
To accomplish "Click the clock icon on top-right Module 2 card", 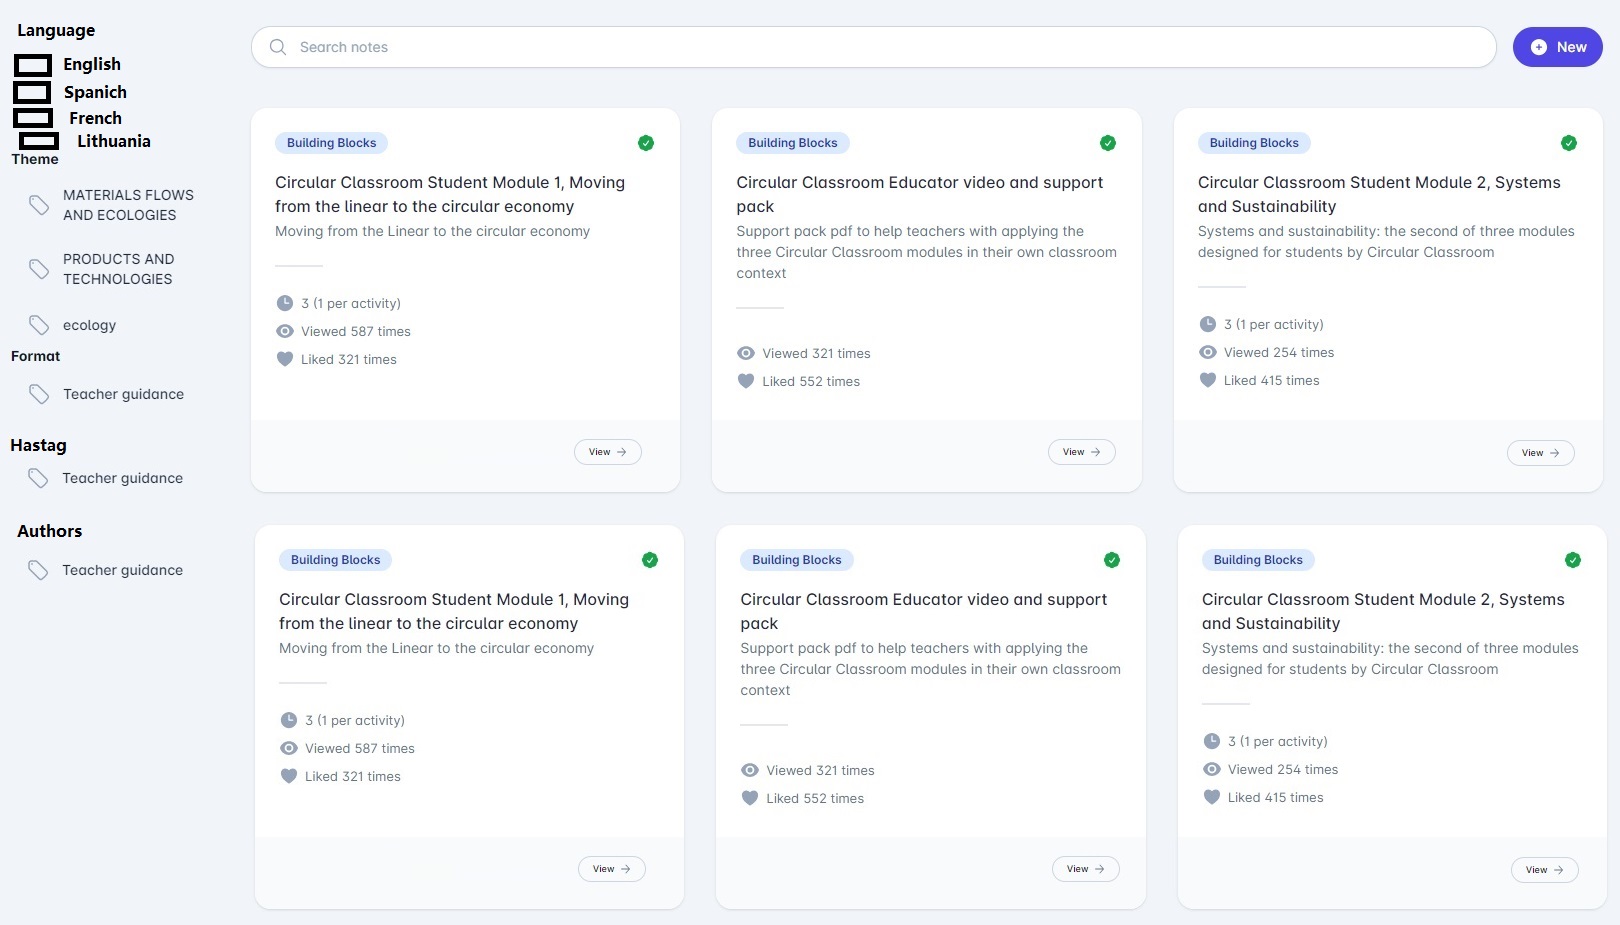I will tap(1208, 324).
